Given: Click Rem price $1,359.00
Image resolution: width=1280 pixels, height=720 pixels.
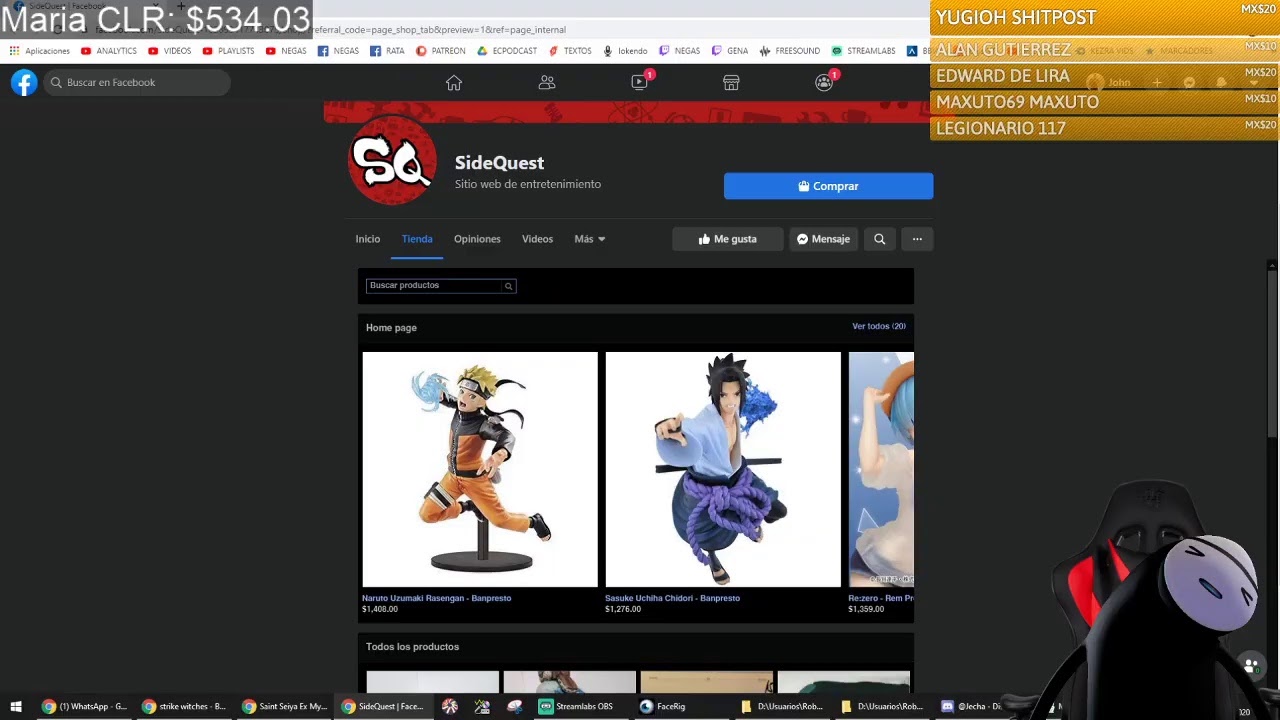Looking at the screenshot, I should pyautogui.click(x=866, y=609).
